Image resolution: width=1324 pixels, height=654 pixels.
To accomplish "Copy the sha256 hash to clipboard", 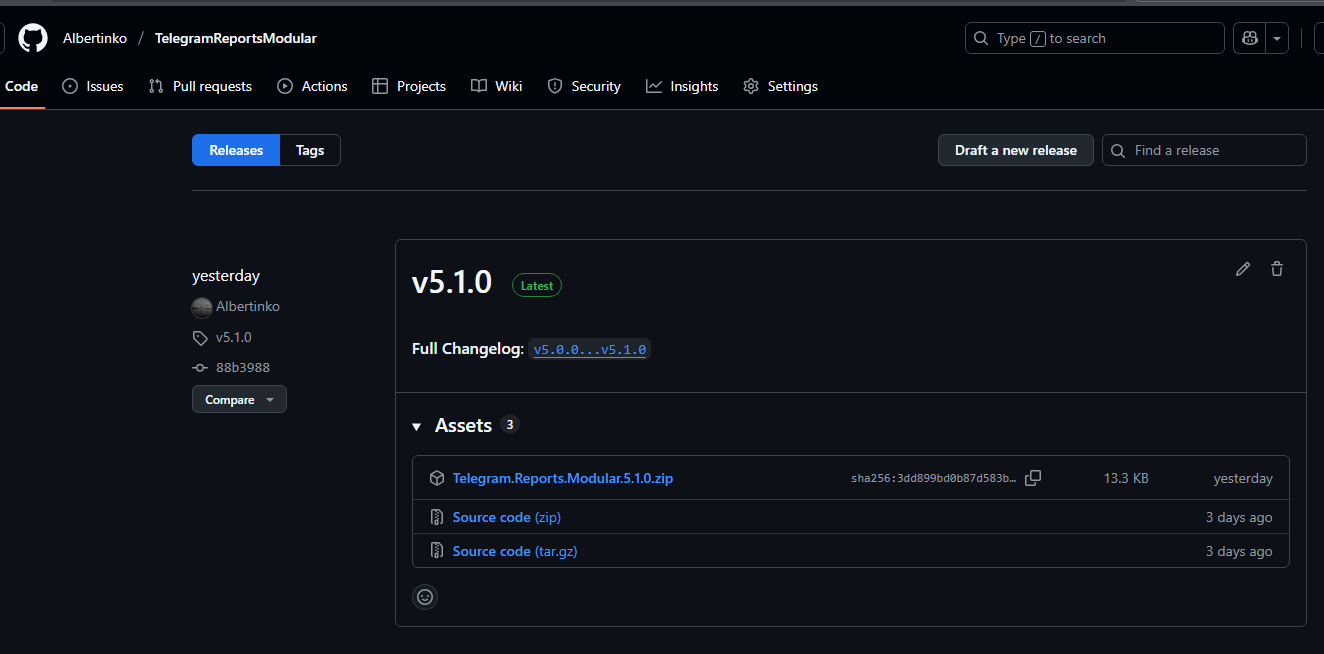I will tap(1033, 478).
